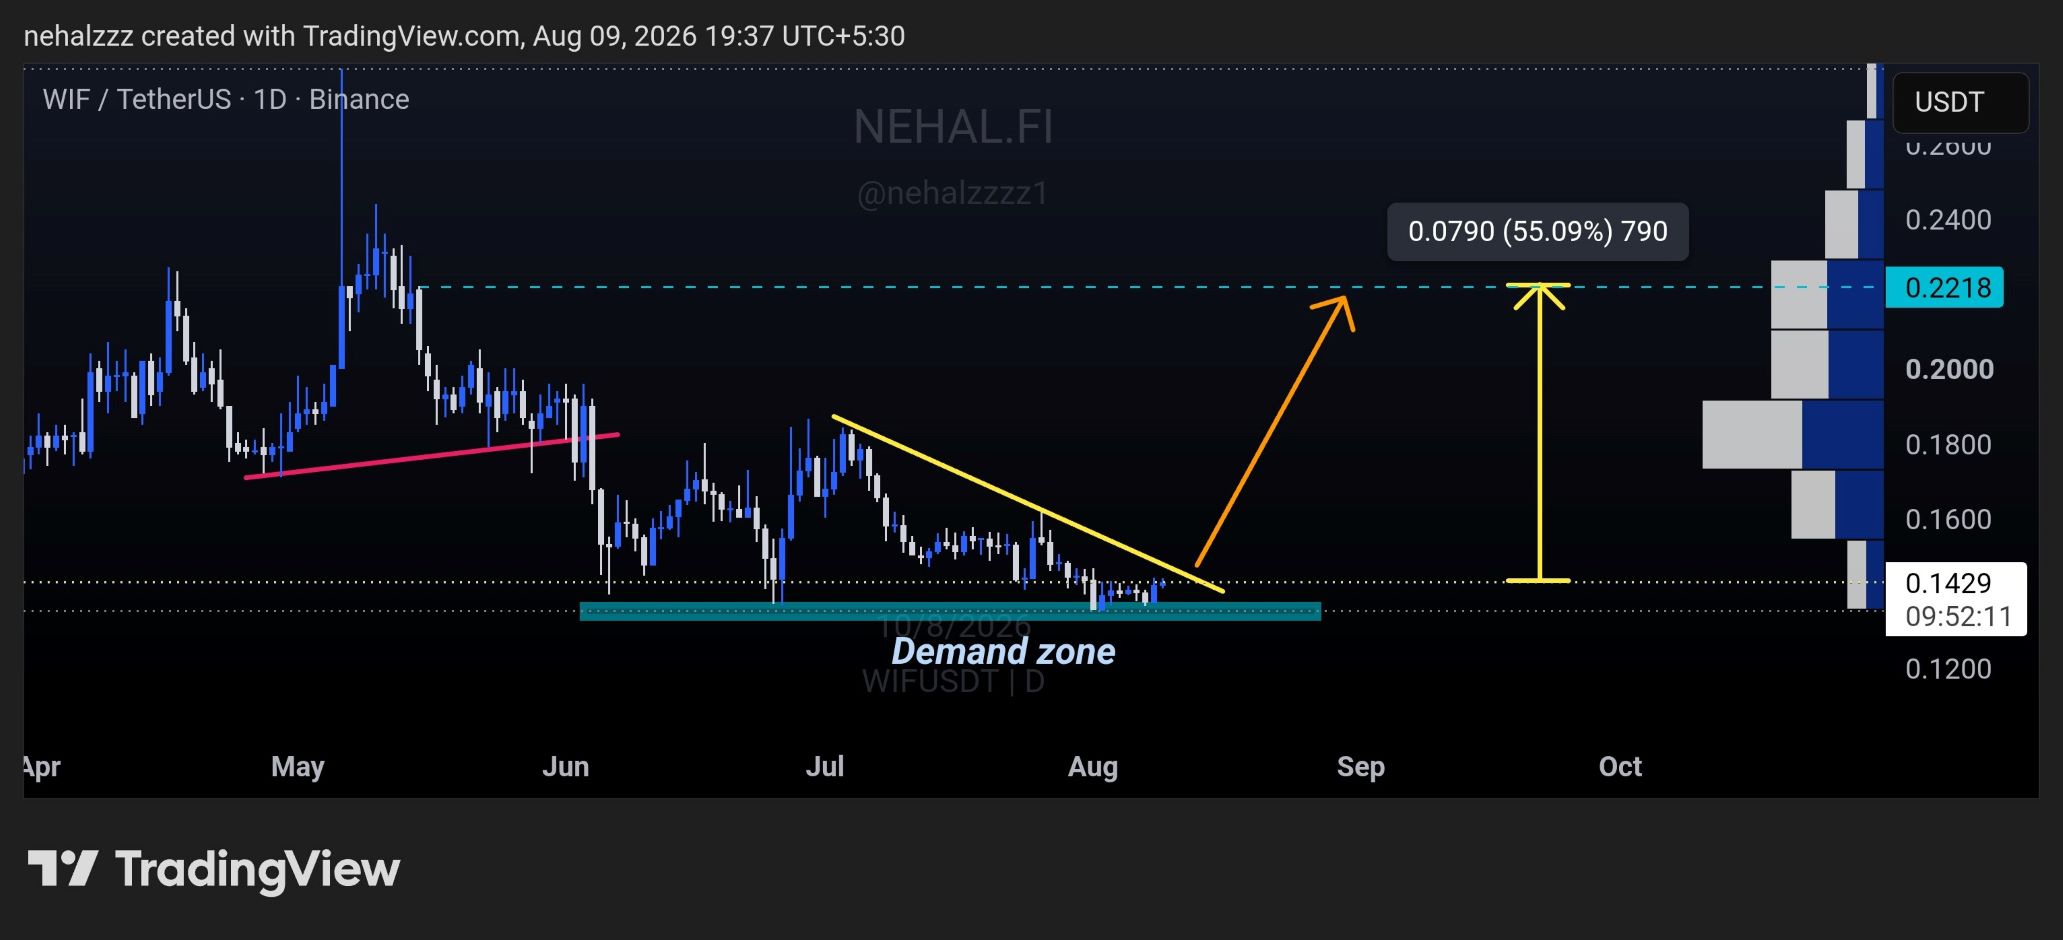The width and height of the screenshot is (2063, 940).
Task: Select the yellow vertical price range arrow
Action: pyautogui.click(x=1539, y=432)
